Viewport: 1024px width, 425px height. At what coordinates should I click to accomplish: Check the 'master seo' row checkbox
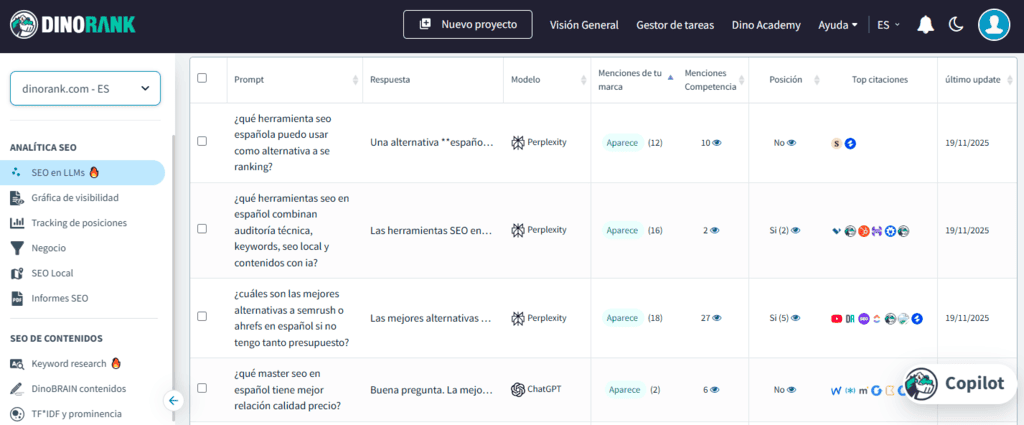tap(202, 388)
